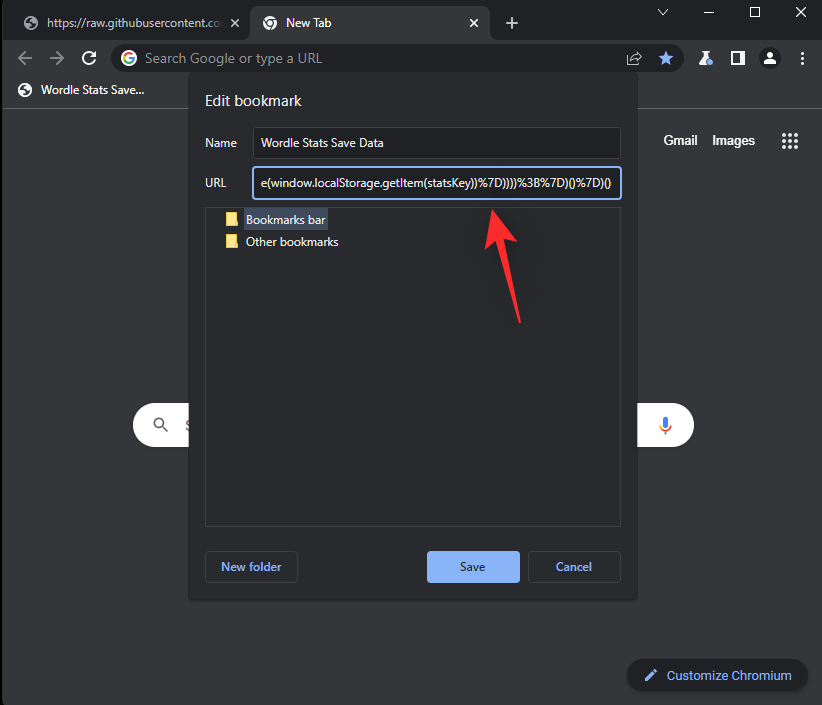Click the Reload page icon
Viewport: 822px width, 705px height.
pyautogui.click(x=89, y=58)
